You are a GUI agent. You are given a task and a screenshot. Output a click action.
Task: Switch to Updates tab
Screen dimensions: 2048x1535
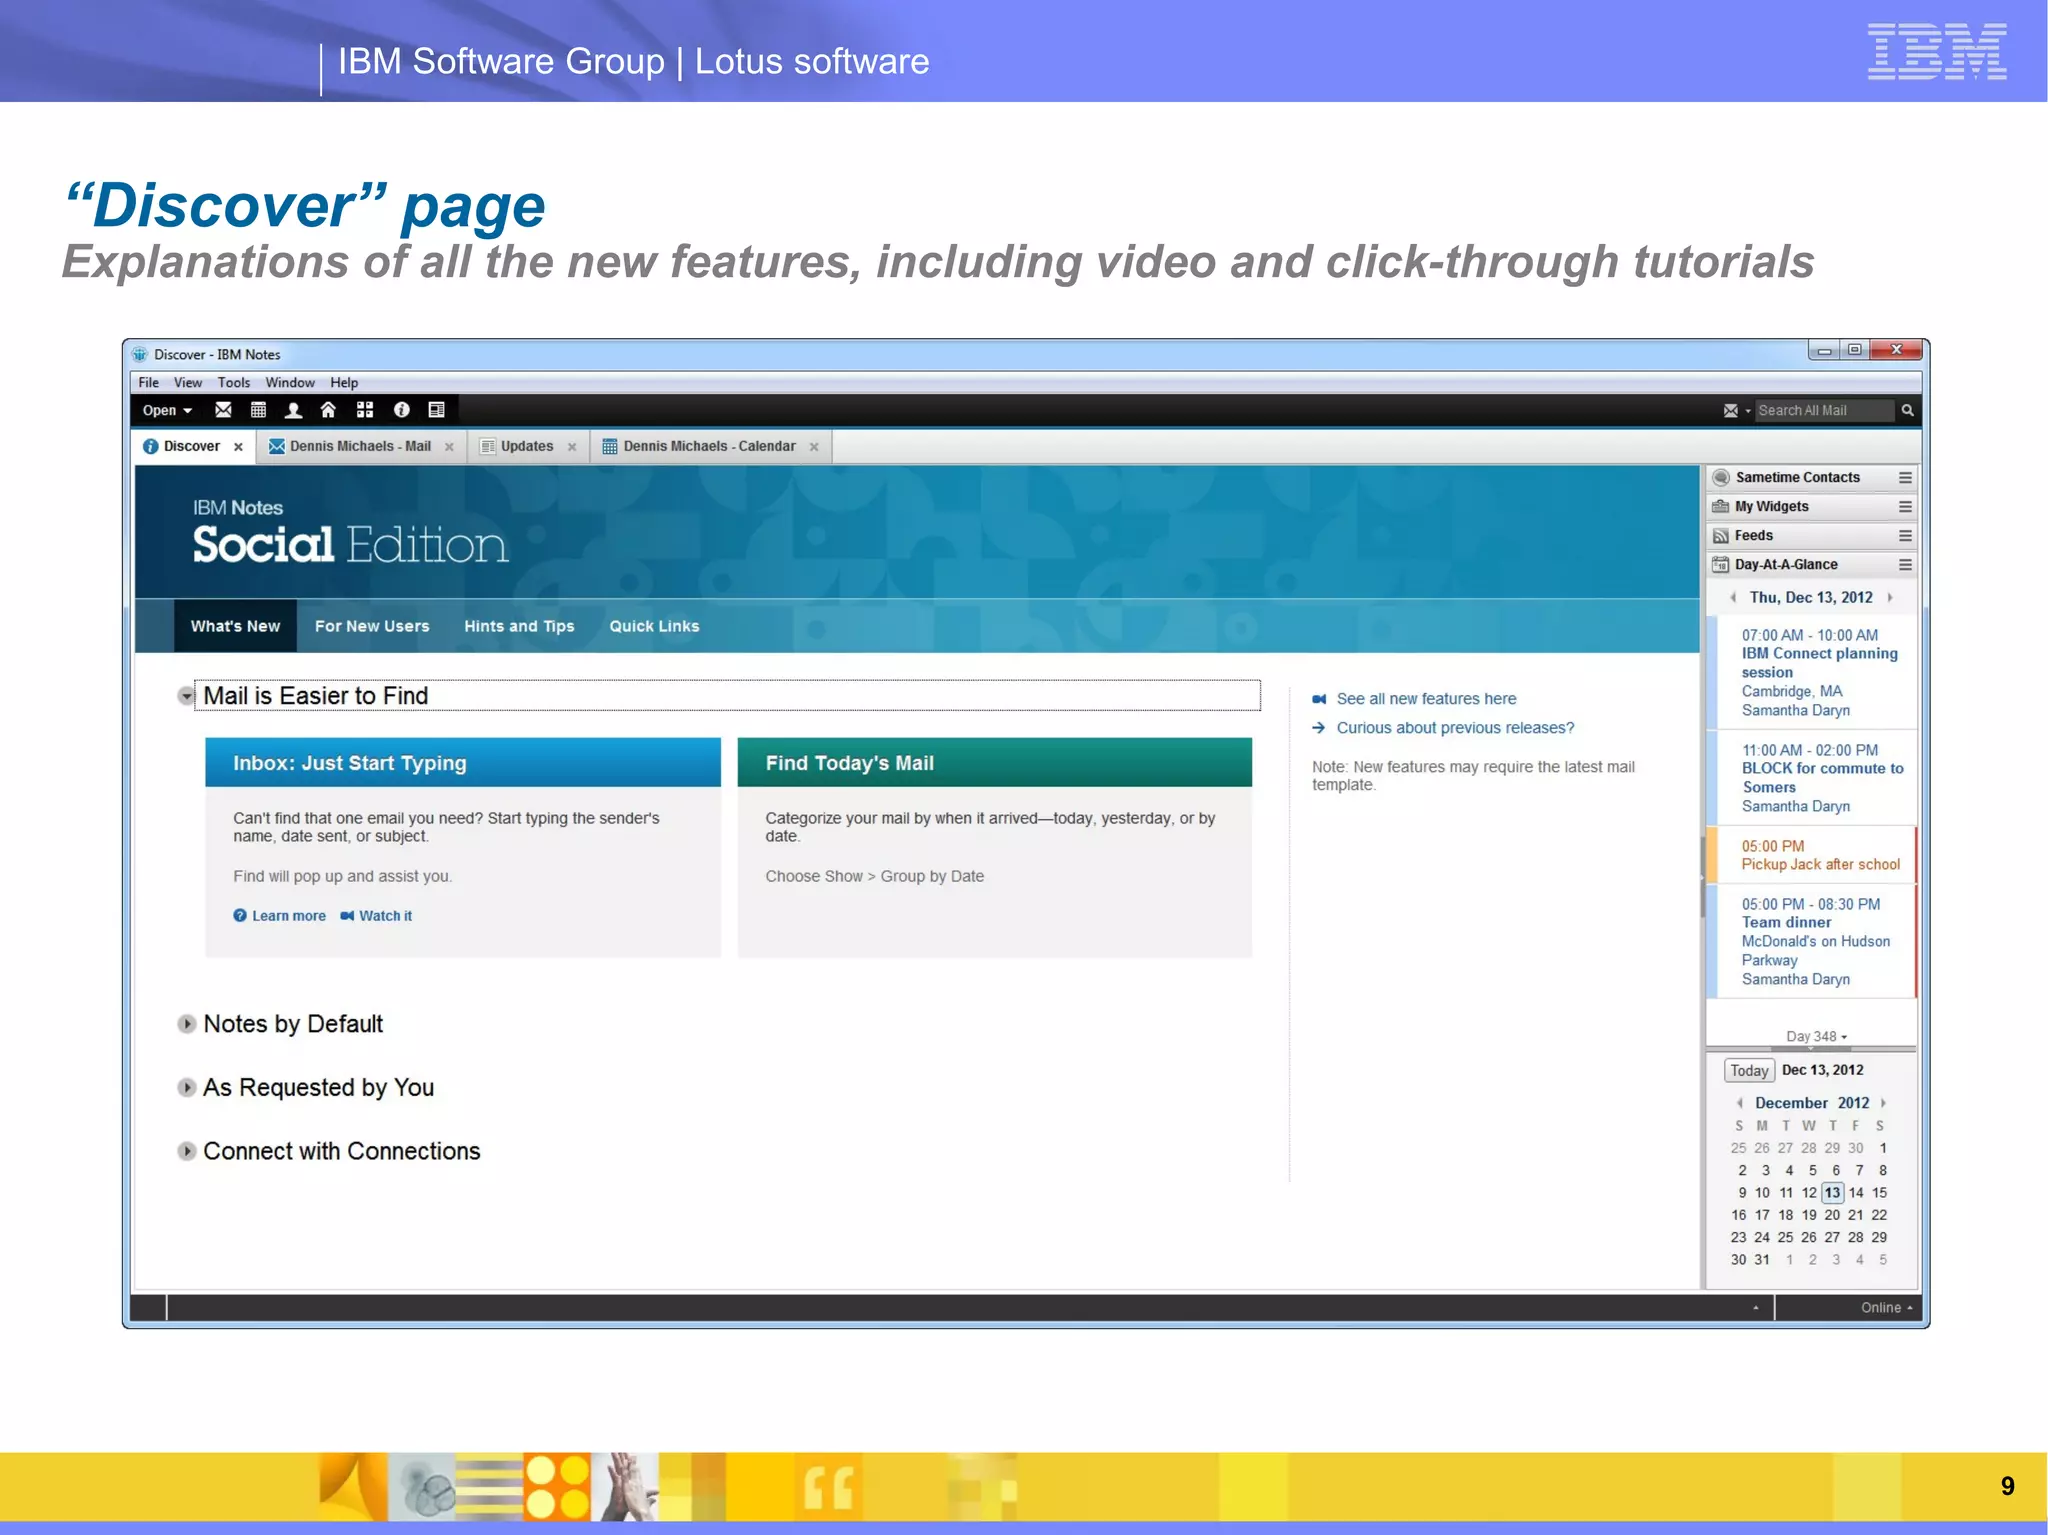point(527,446)
